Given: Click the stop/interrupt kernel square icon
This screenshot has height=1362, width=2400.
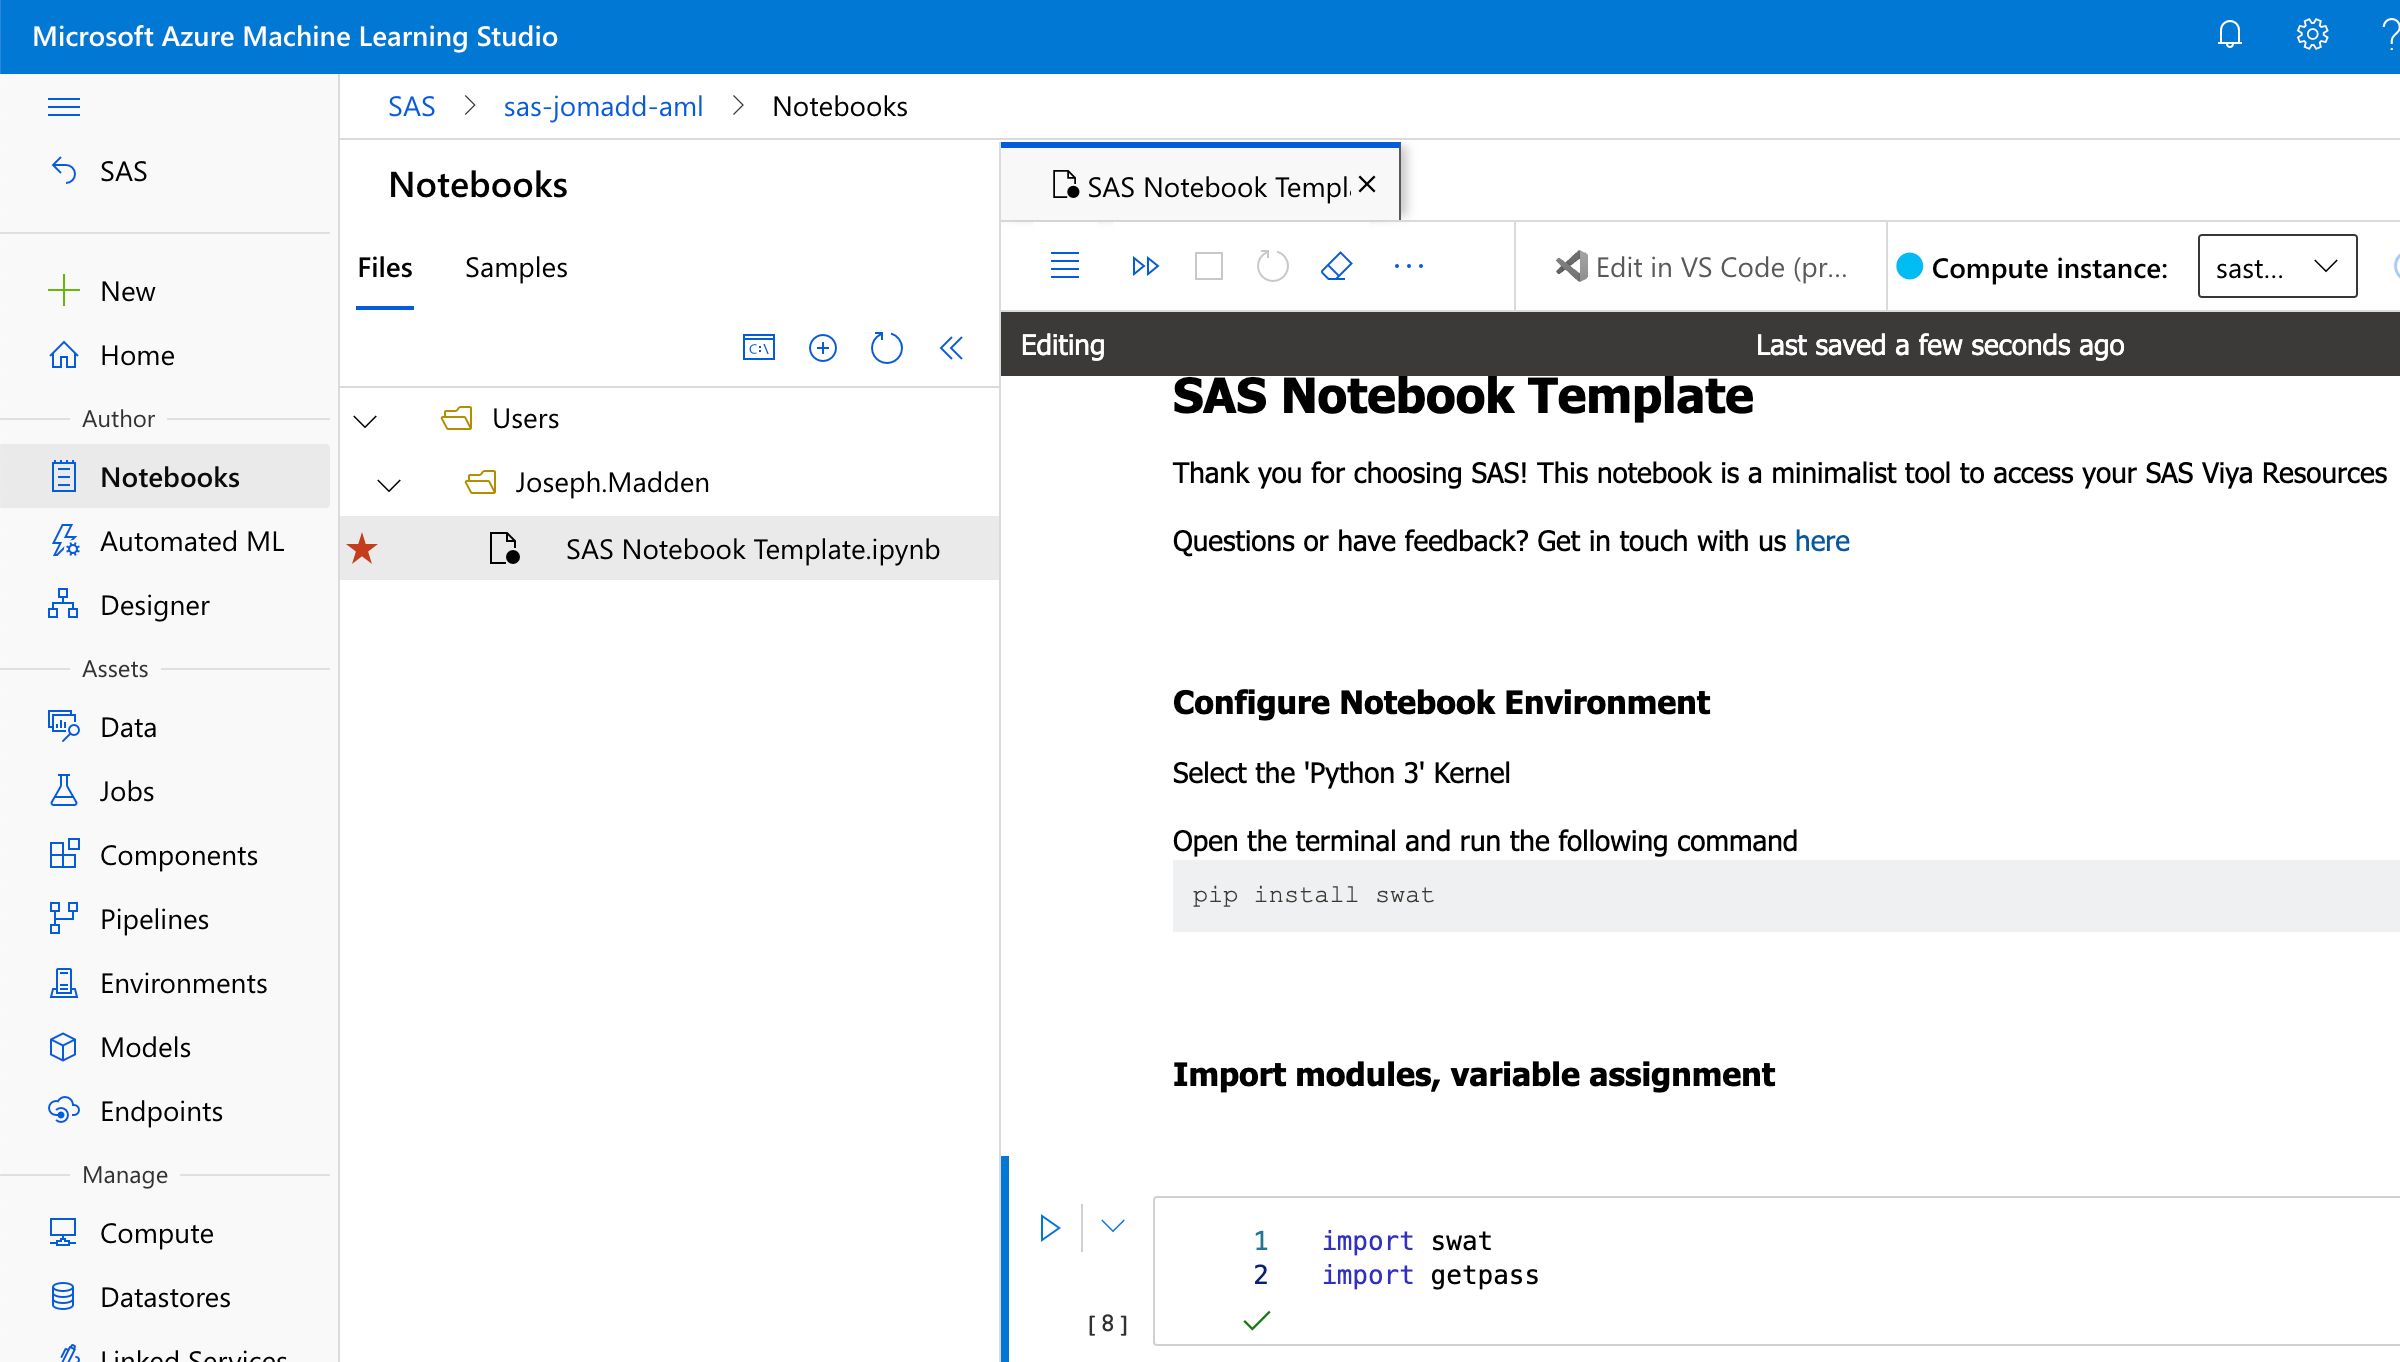Looking at the screenshot, I should click(1208, 266).
